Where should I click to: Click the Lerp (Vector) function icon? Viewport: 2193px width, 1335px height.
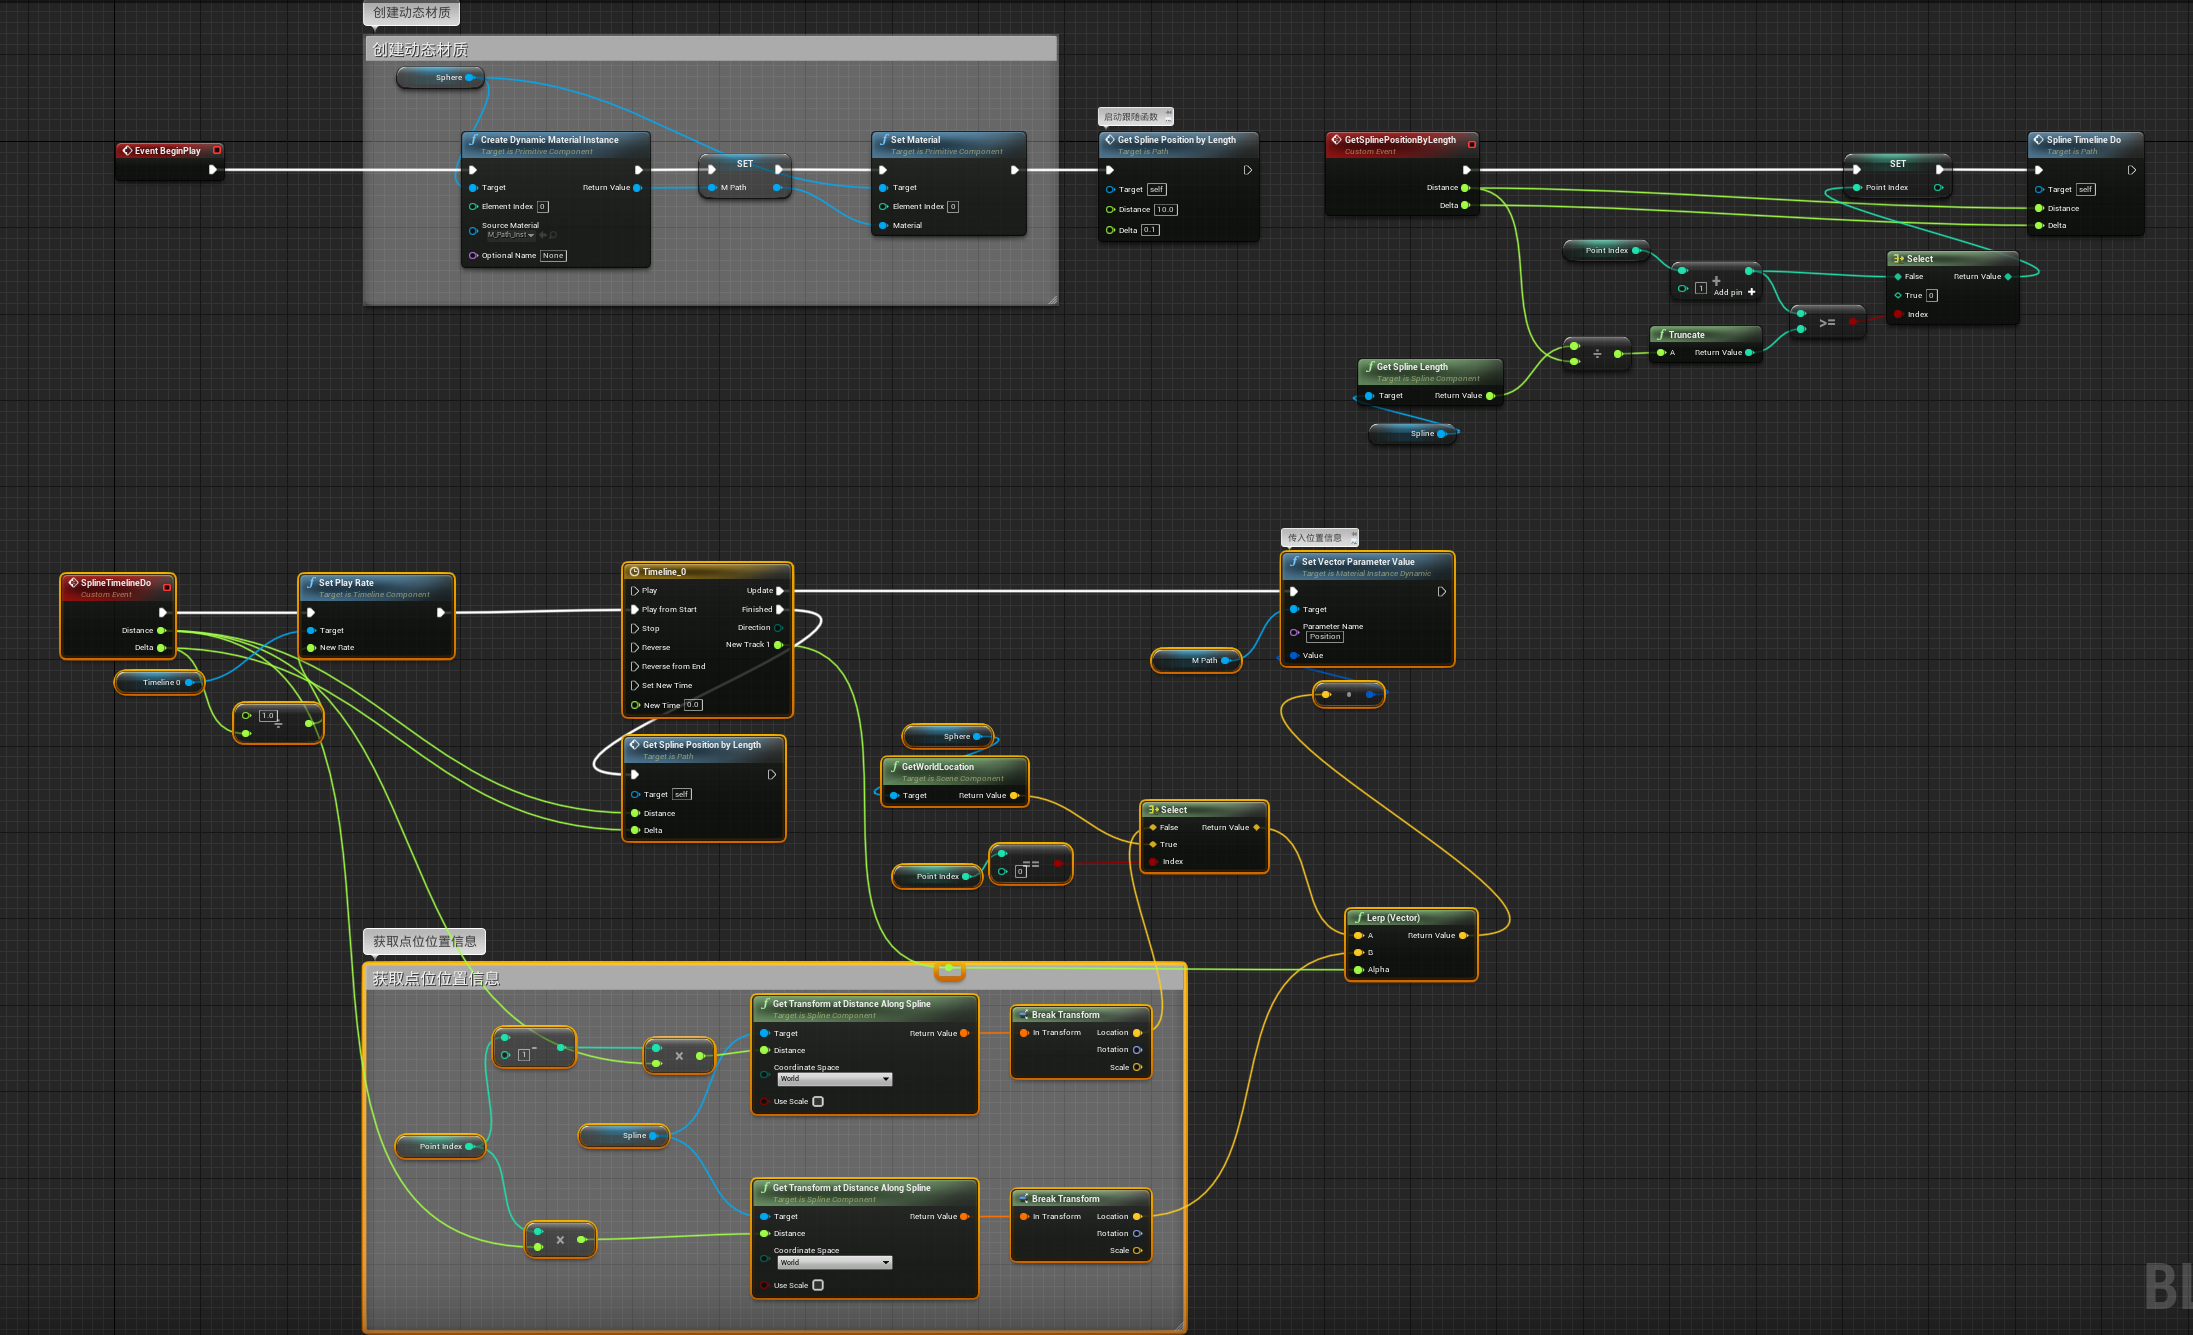(1358, 918)
